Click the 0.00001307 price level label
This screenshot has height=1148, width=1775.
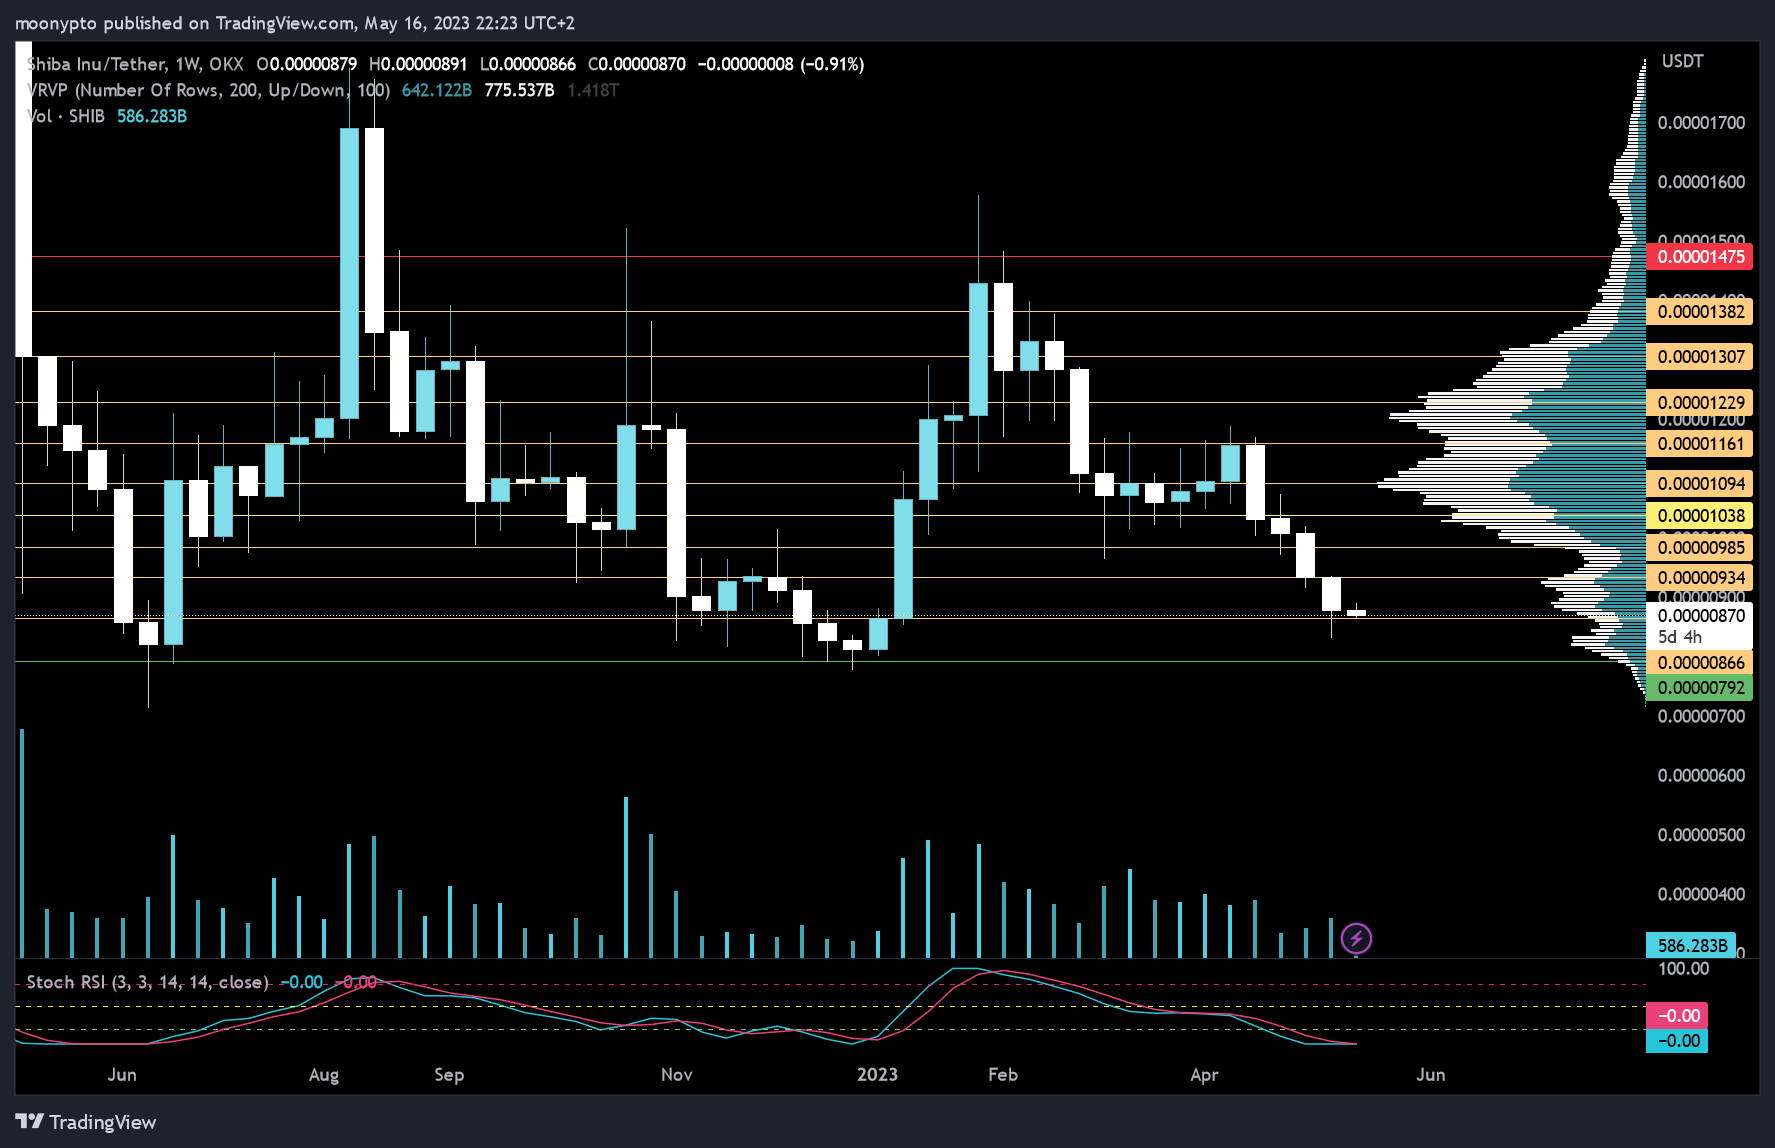pyautogui.click(x=1699, y=357)
